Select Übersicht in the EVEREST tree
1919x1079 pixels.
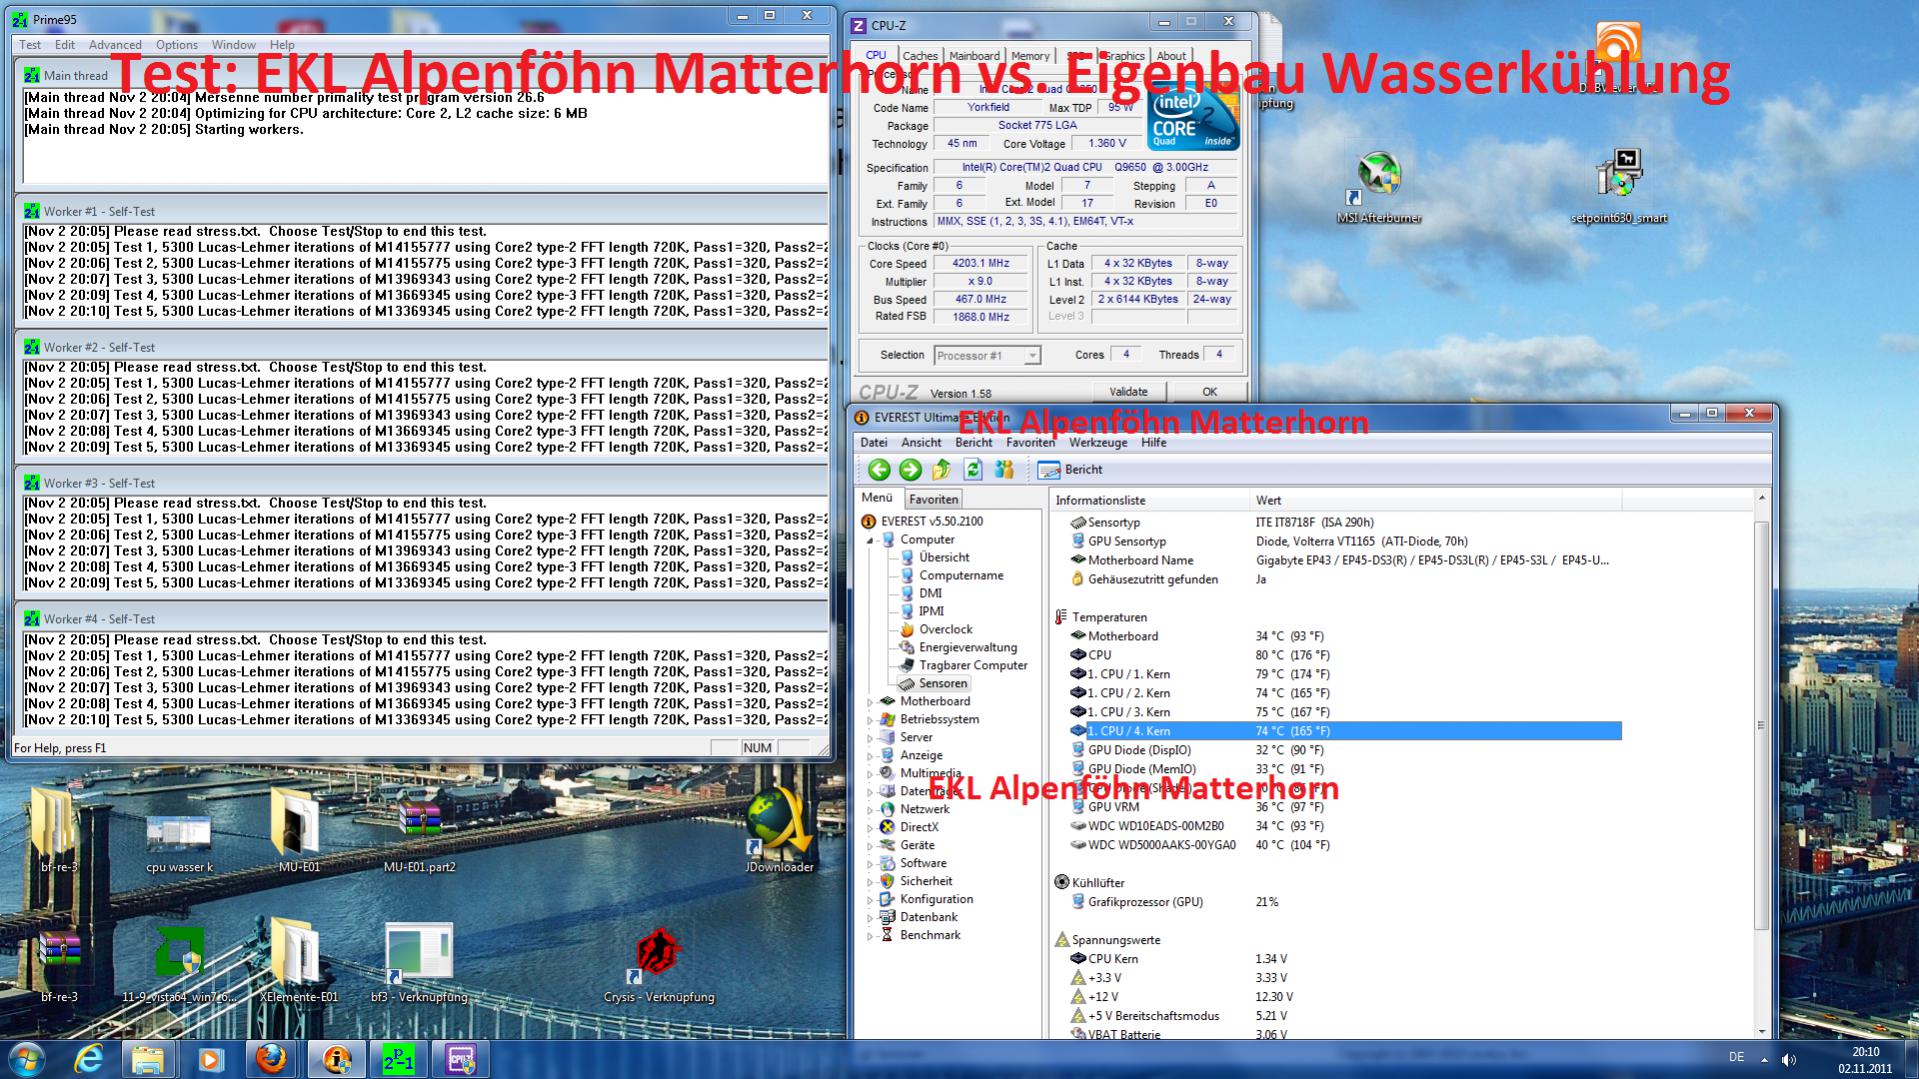point(943,558)
